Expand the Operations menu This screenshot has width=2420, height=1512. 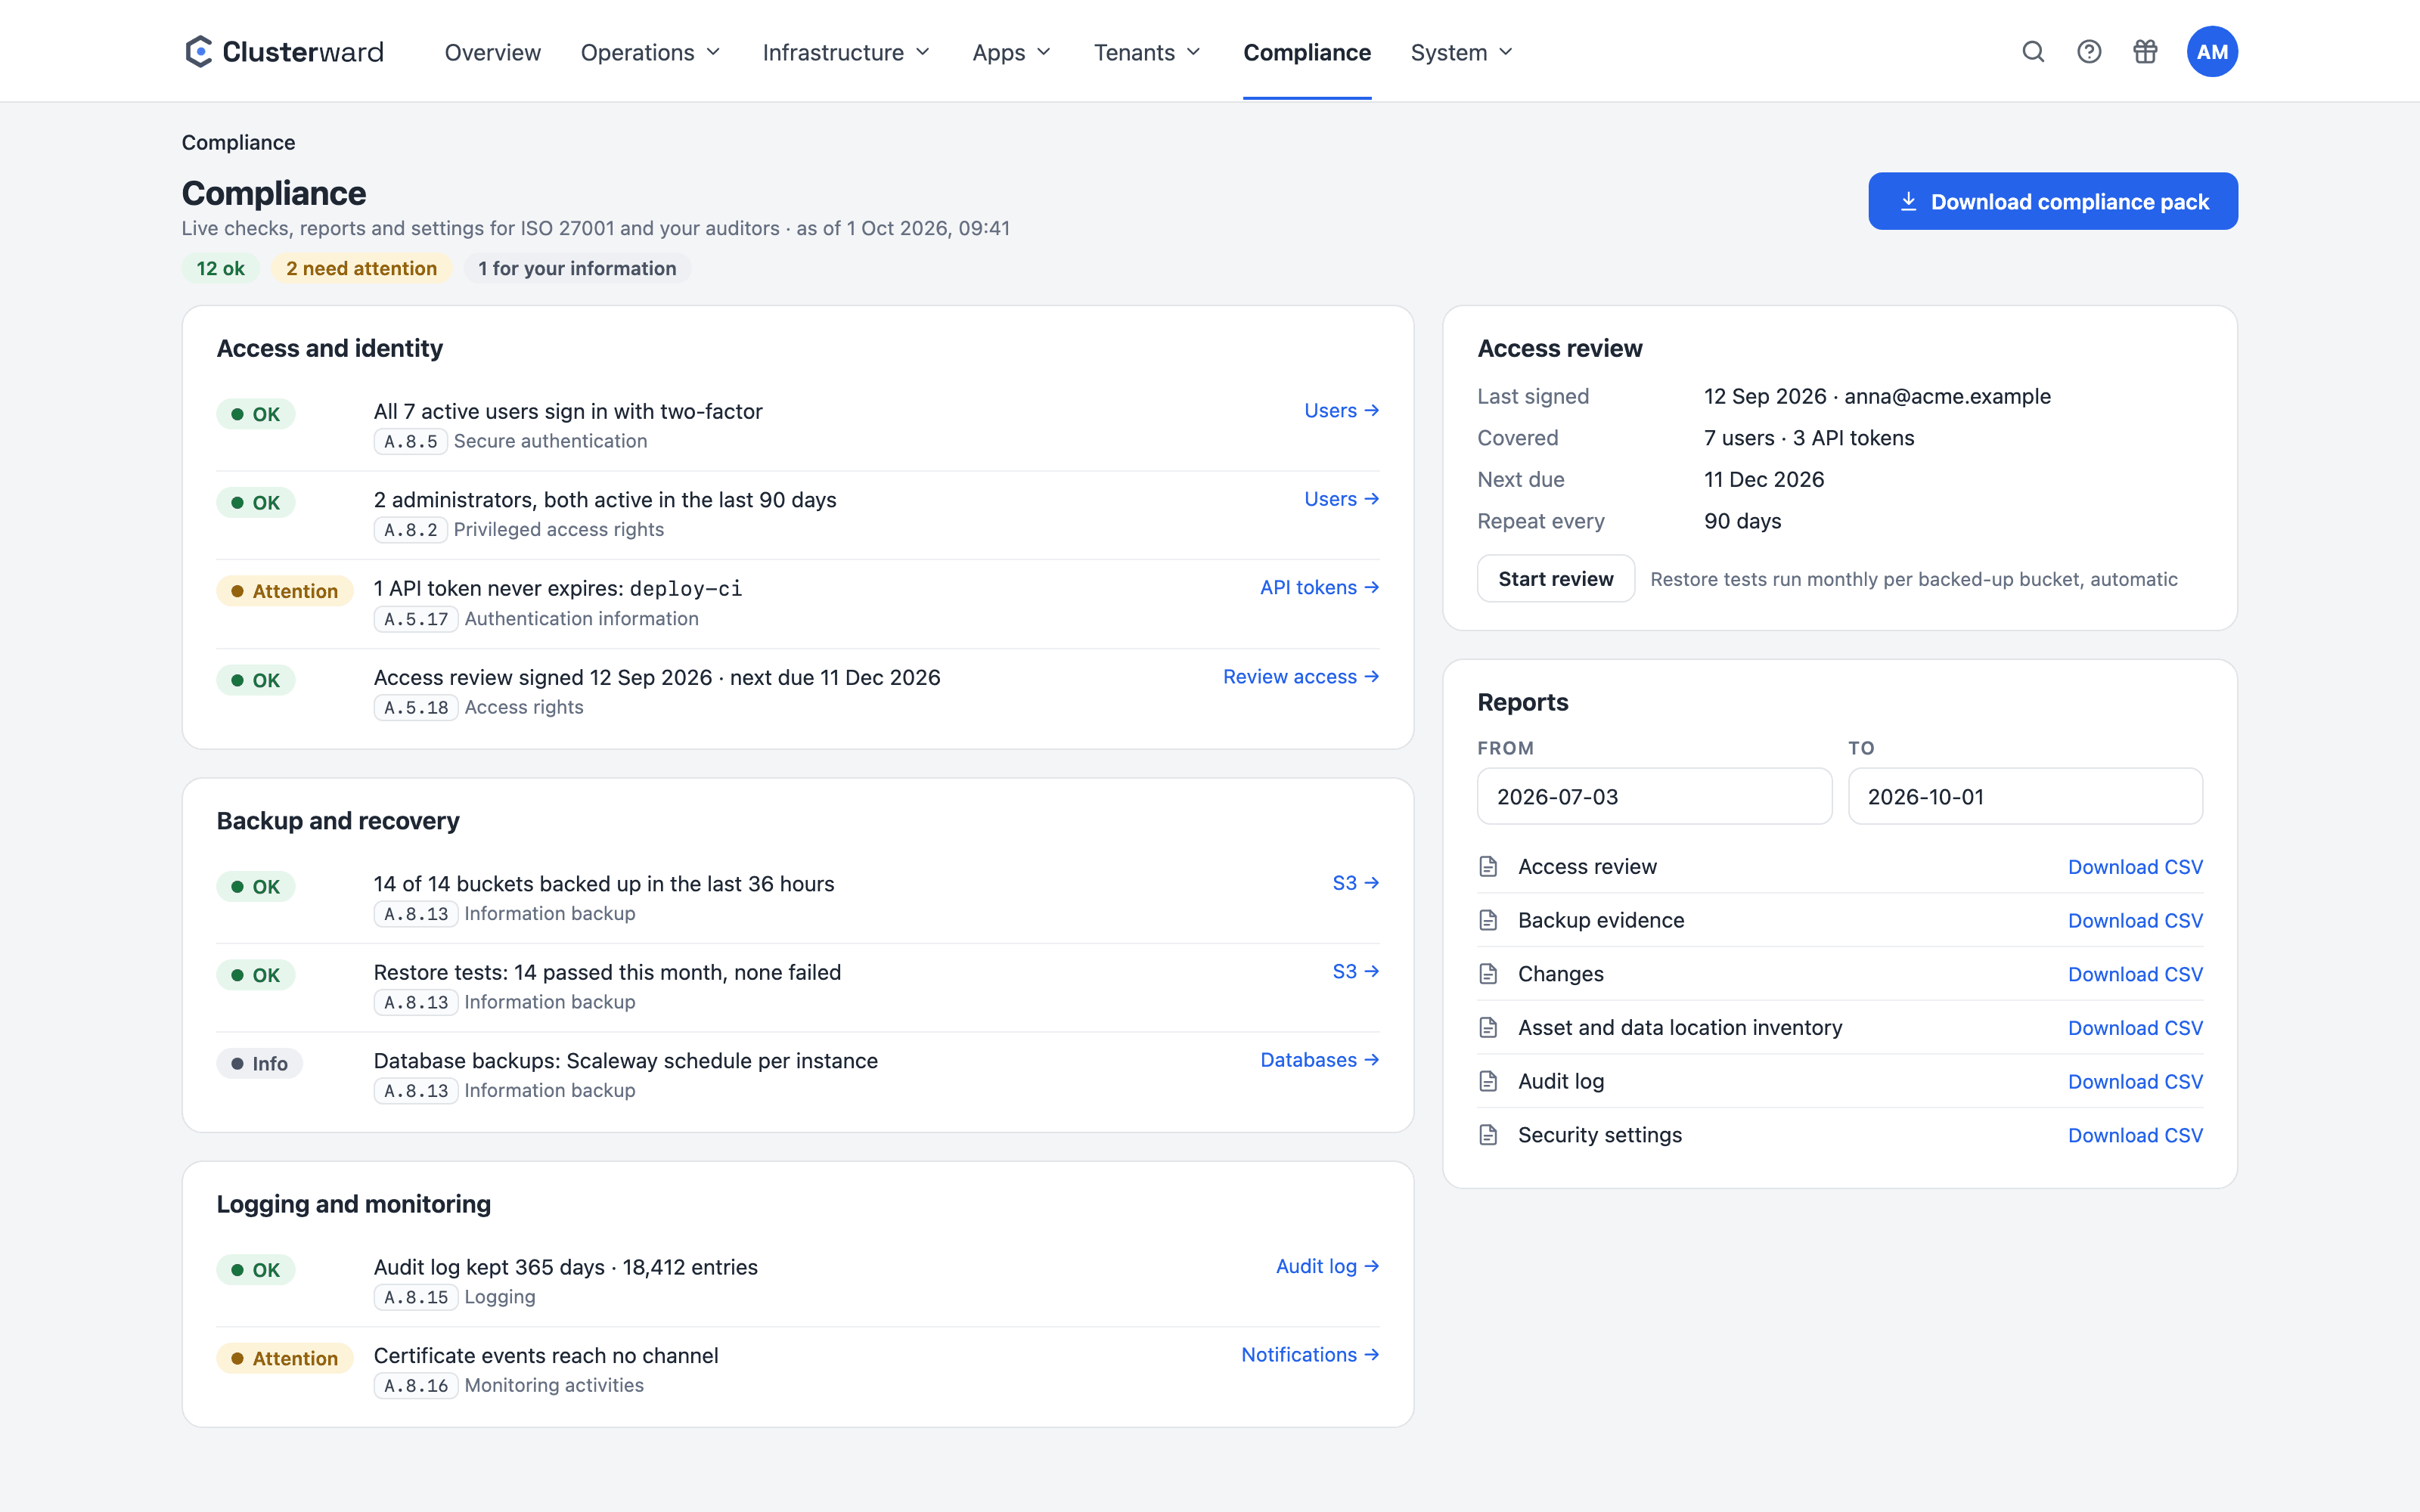click(651, 52)
